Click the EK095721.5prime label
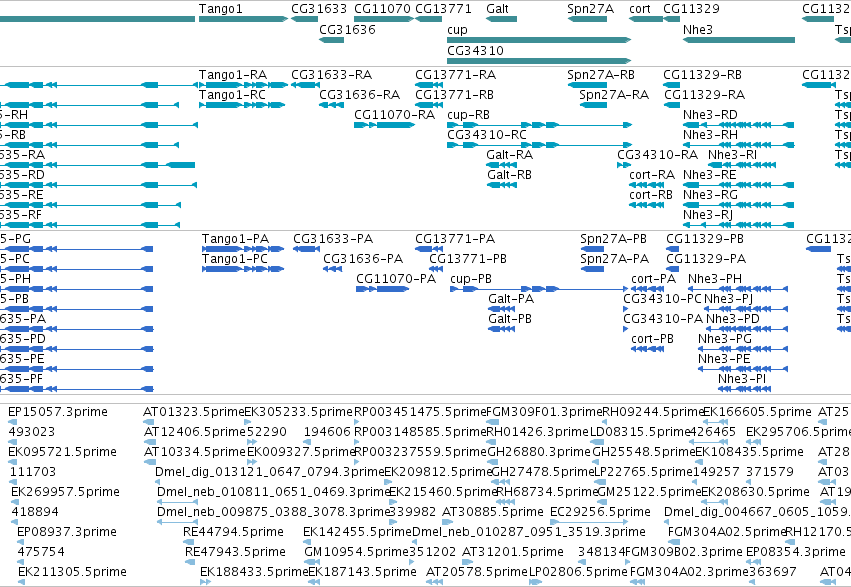The image size is (851, 587). coord(62,452)
